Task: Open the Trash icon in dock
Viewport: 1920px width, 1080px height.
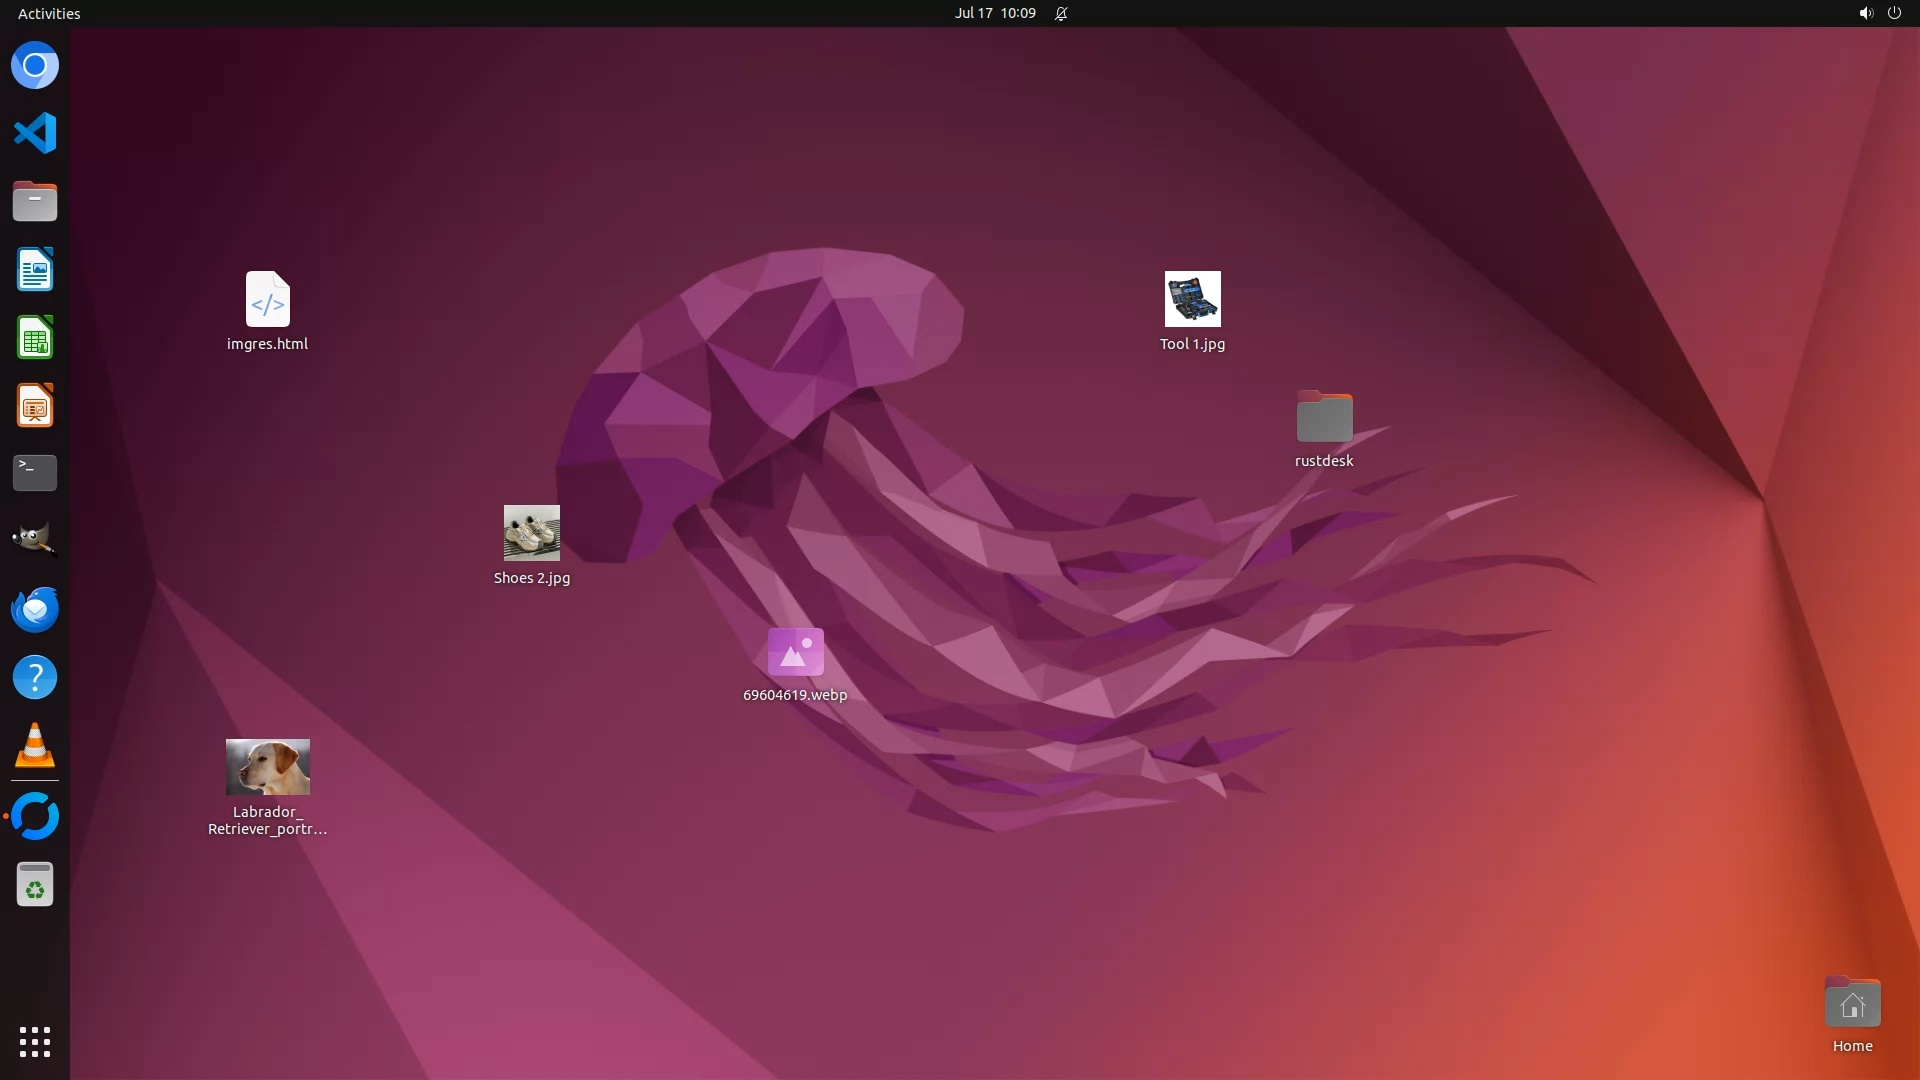Action: [35, 885]
